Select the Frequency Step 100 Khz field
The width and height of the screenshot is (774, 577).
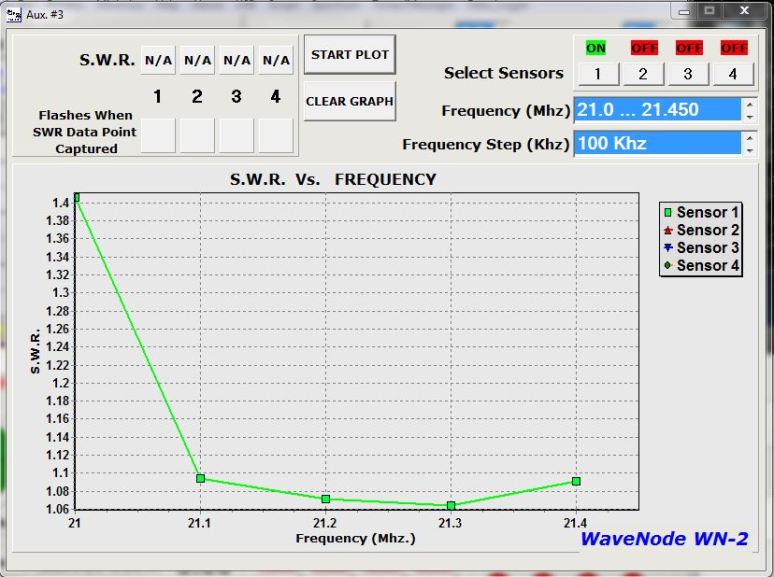(x=658, y=143)
